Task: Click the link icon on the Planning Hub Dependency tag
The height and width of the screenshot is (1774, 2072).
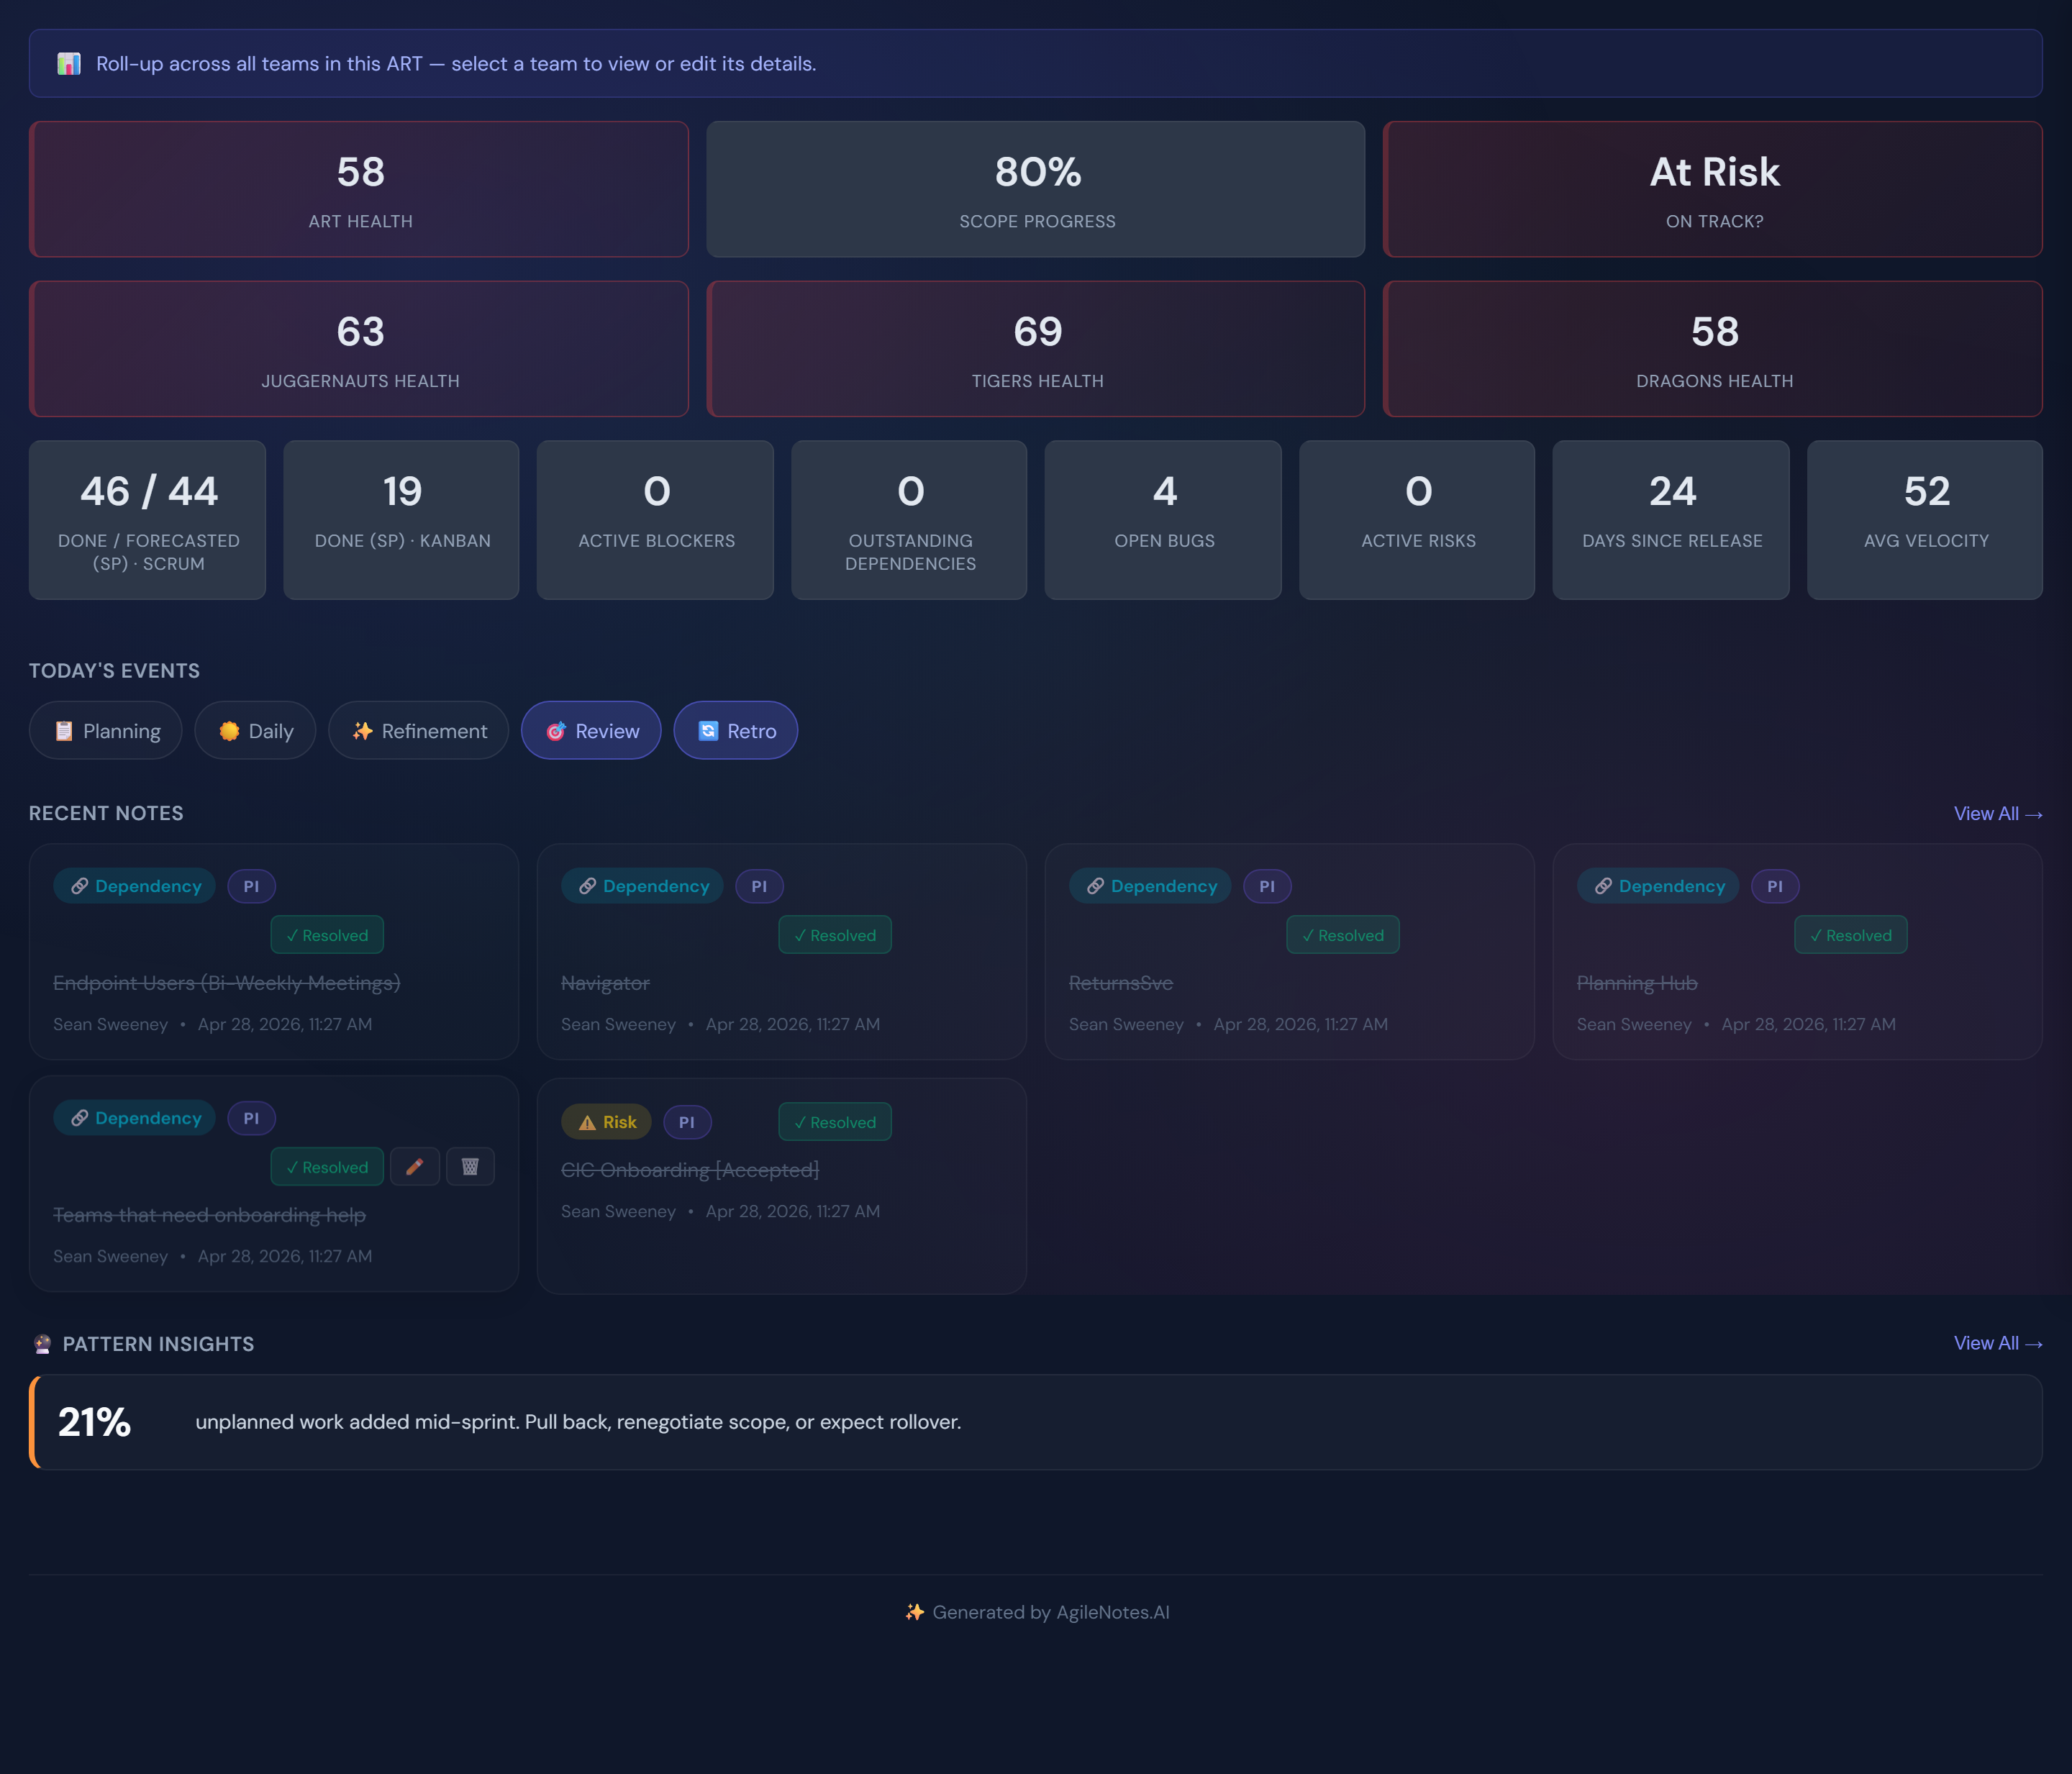Action: 1603,886
